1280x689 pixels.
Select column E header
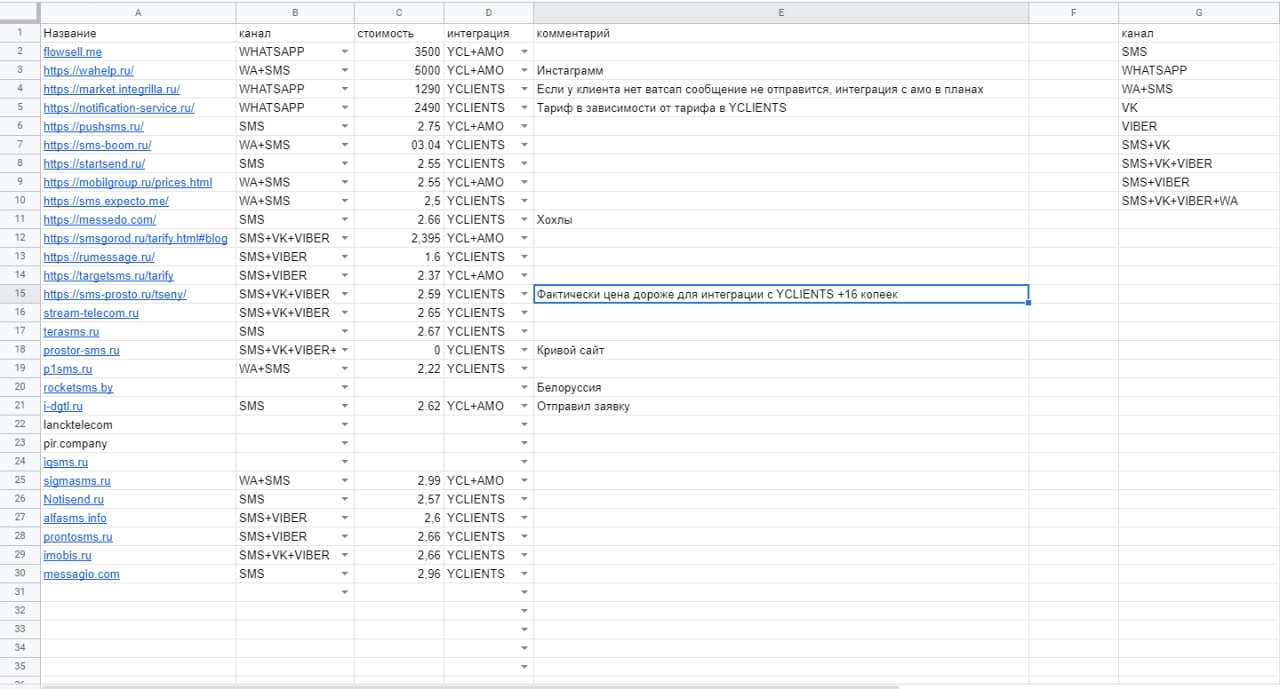(x=781, y=12)
